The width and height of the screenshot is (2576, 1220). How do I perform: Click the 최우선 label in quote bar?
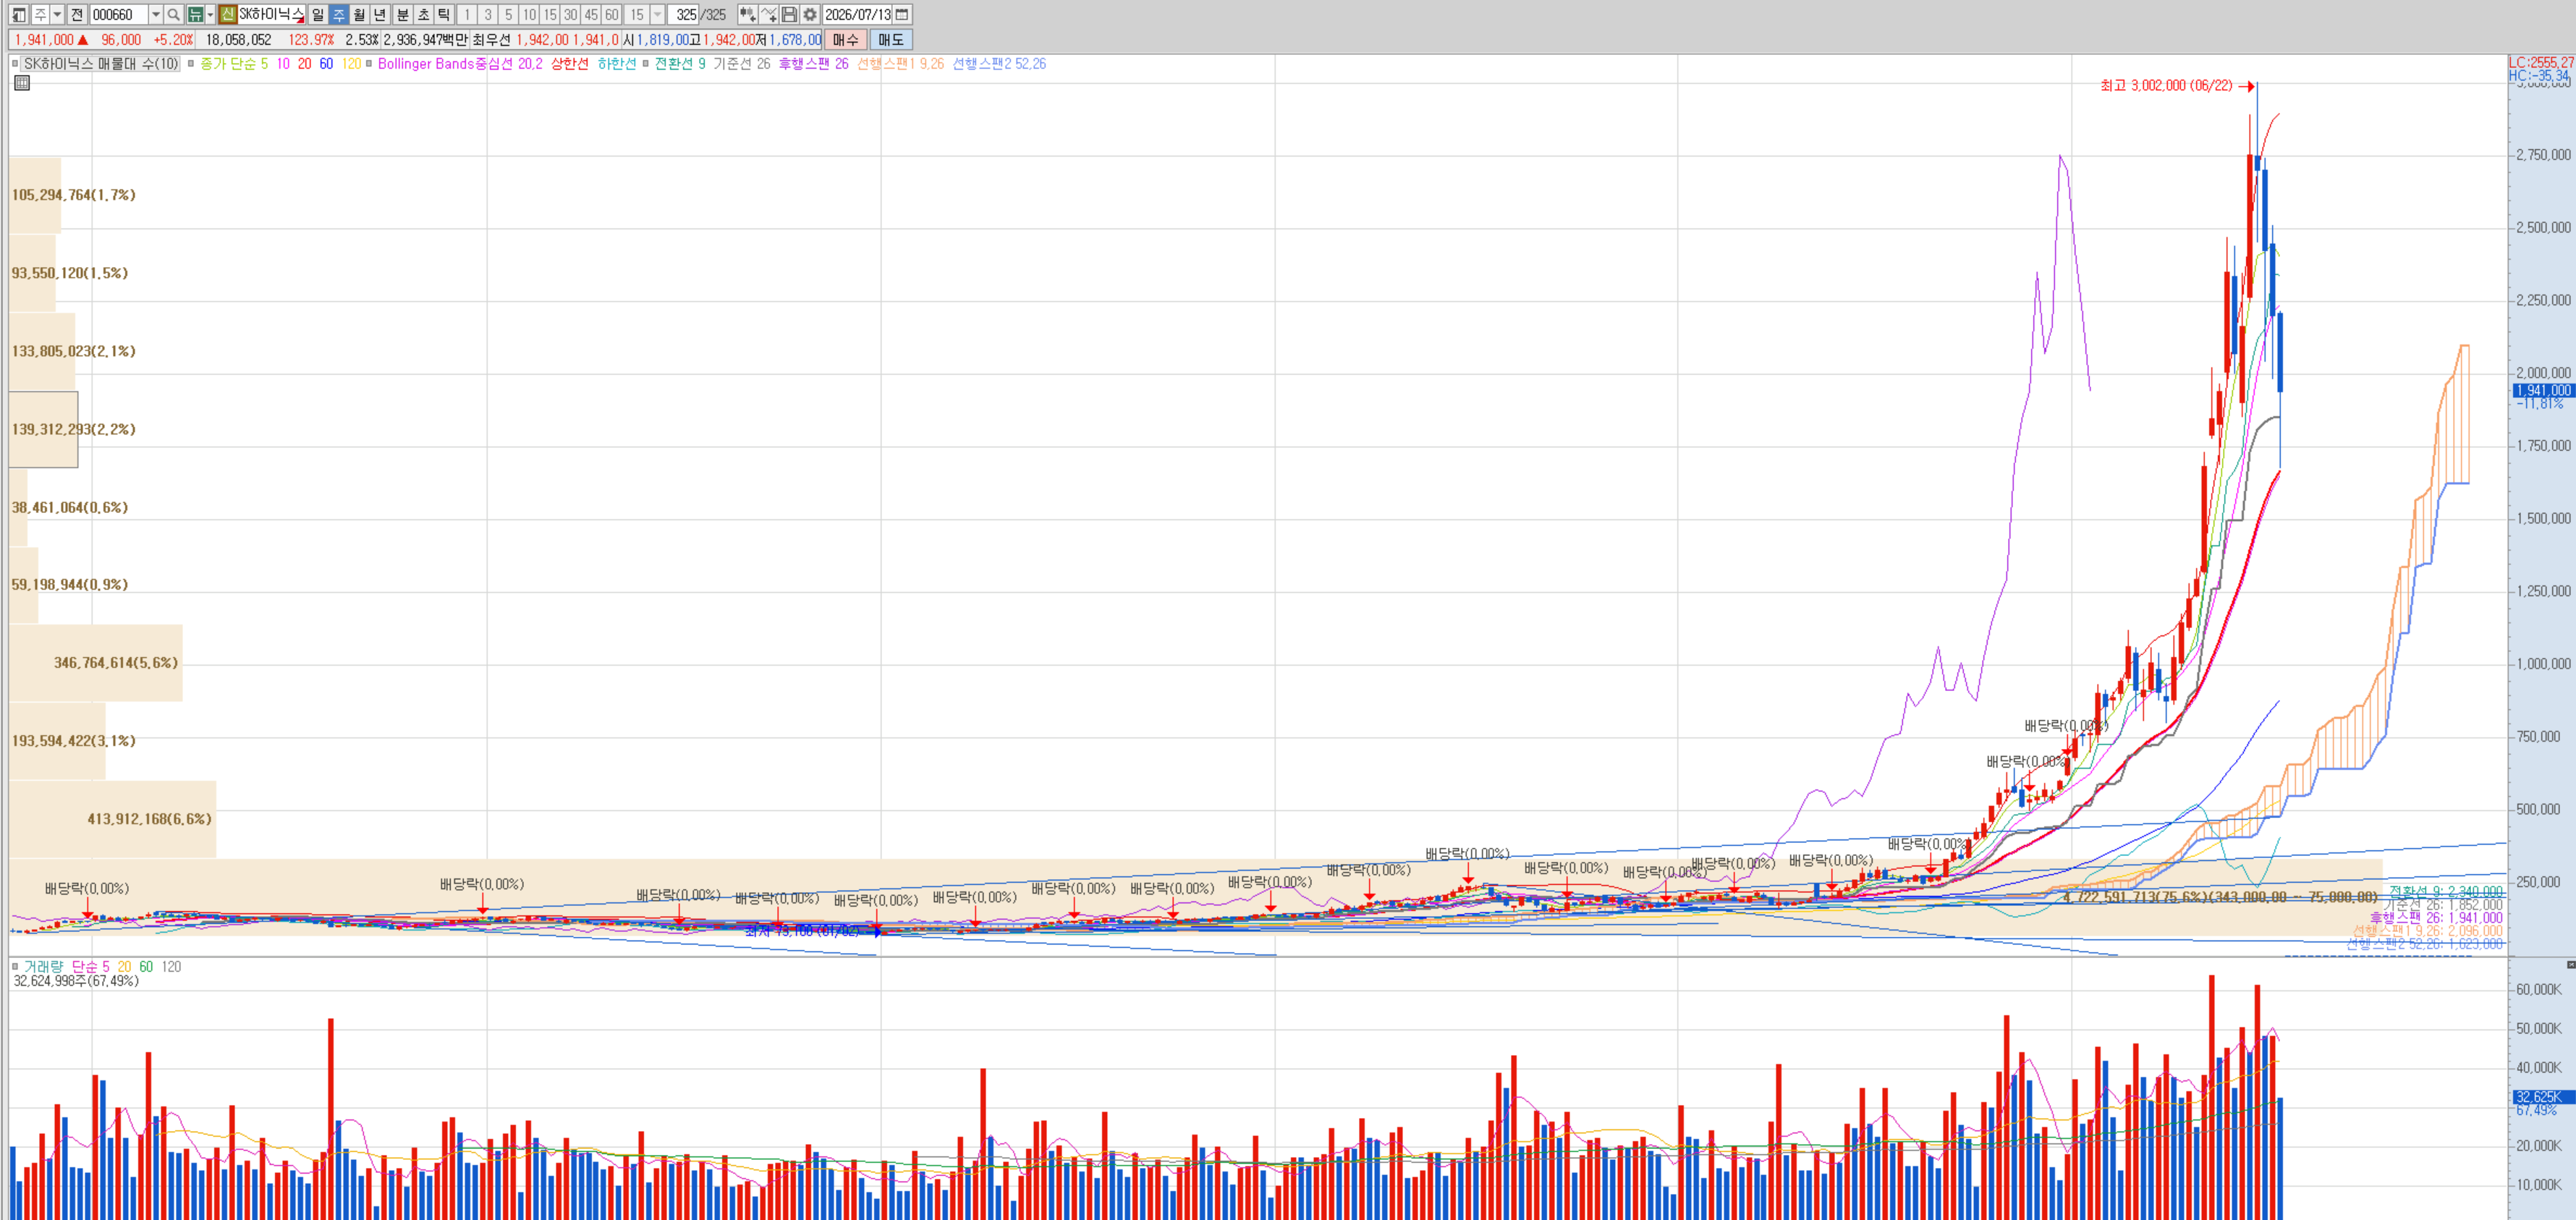(491, 40)
